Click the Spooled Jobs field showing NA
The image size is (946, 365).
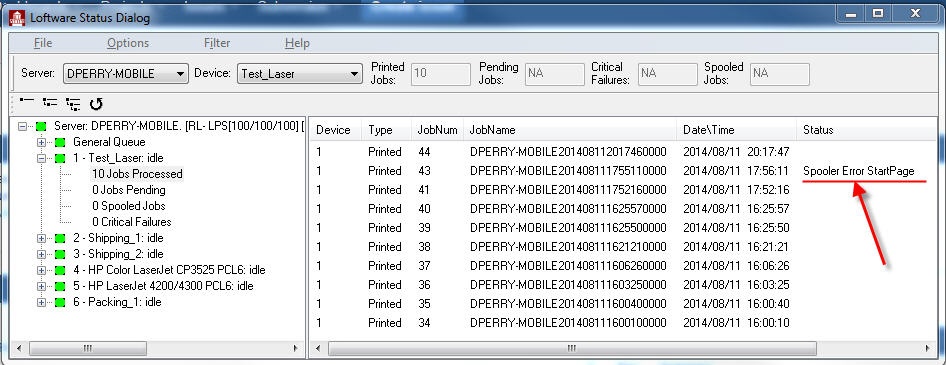pyautogui.click(x=779, y=74)
